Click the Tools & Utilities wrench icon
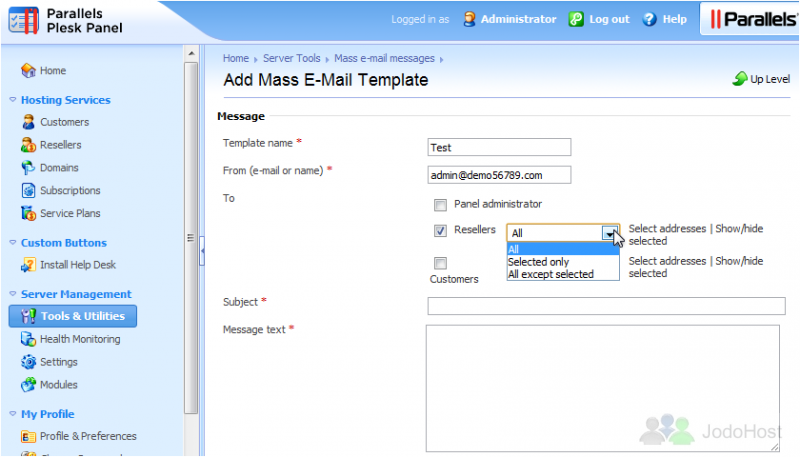This screenshot has height=457, width=800. coord(28,316)
